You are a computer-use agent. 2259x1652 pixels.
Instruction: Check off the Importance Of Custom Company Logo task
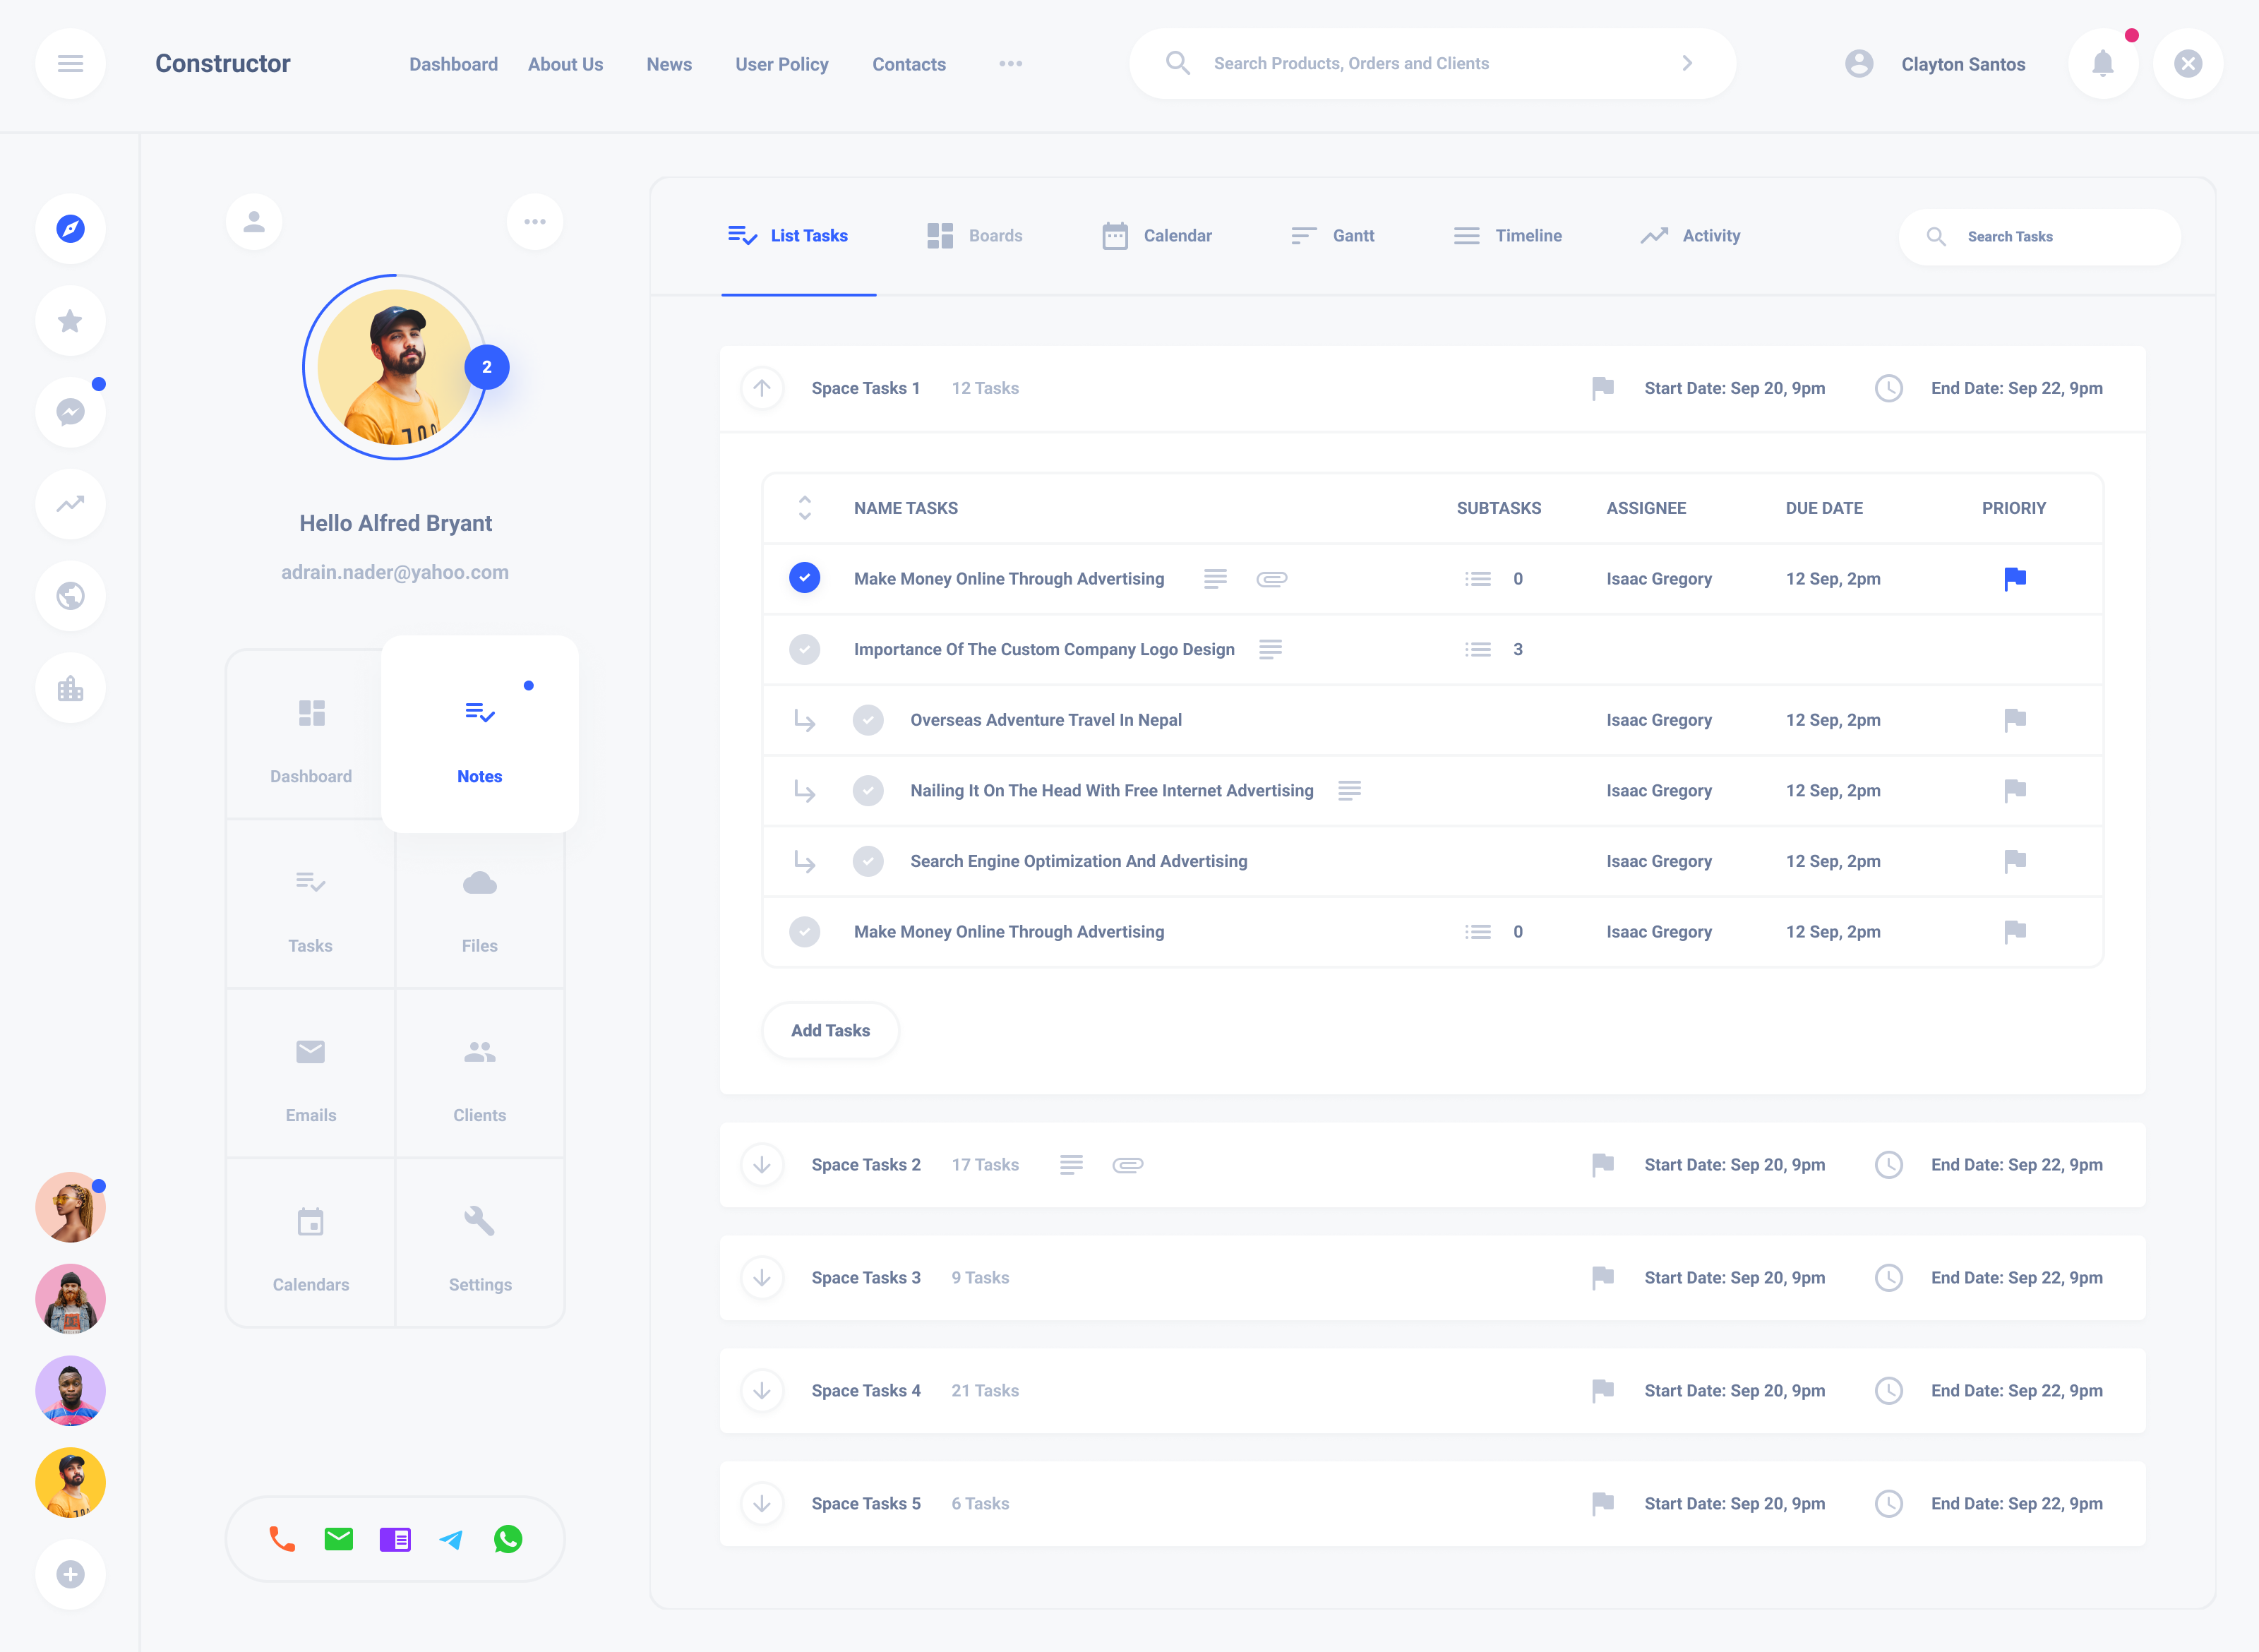[804, 649]
